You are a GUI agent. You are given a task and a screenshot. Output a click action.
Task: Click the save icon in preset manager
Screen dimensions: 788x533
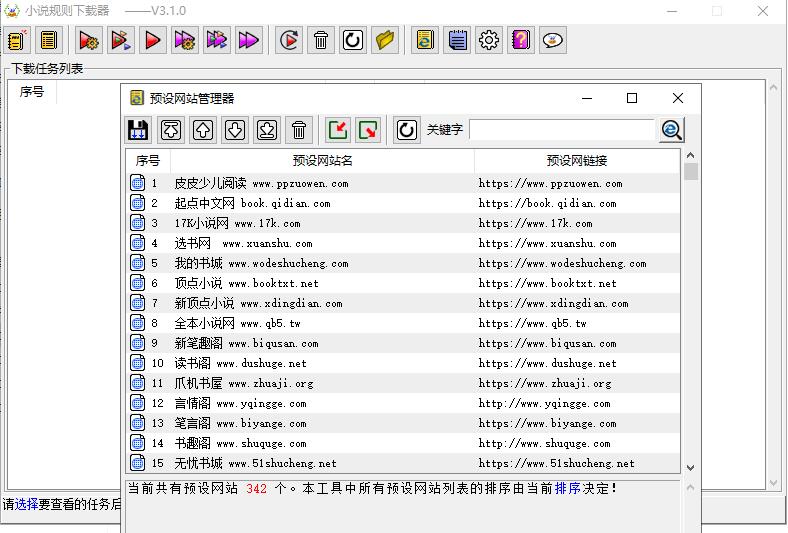point(138,130)
